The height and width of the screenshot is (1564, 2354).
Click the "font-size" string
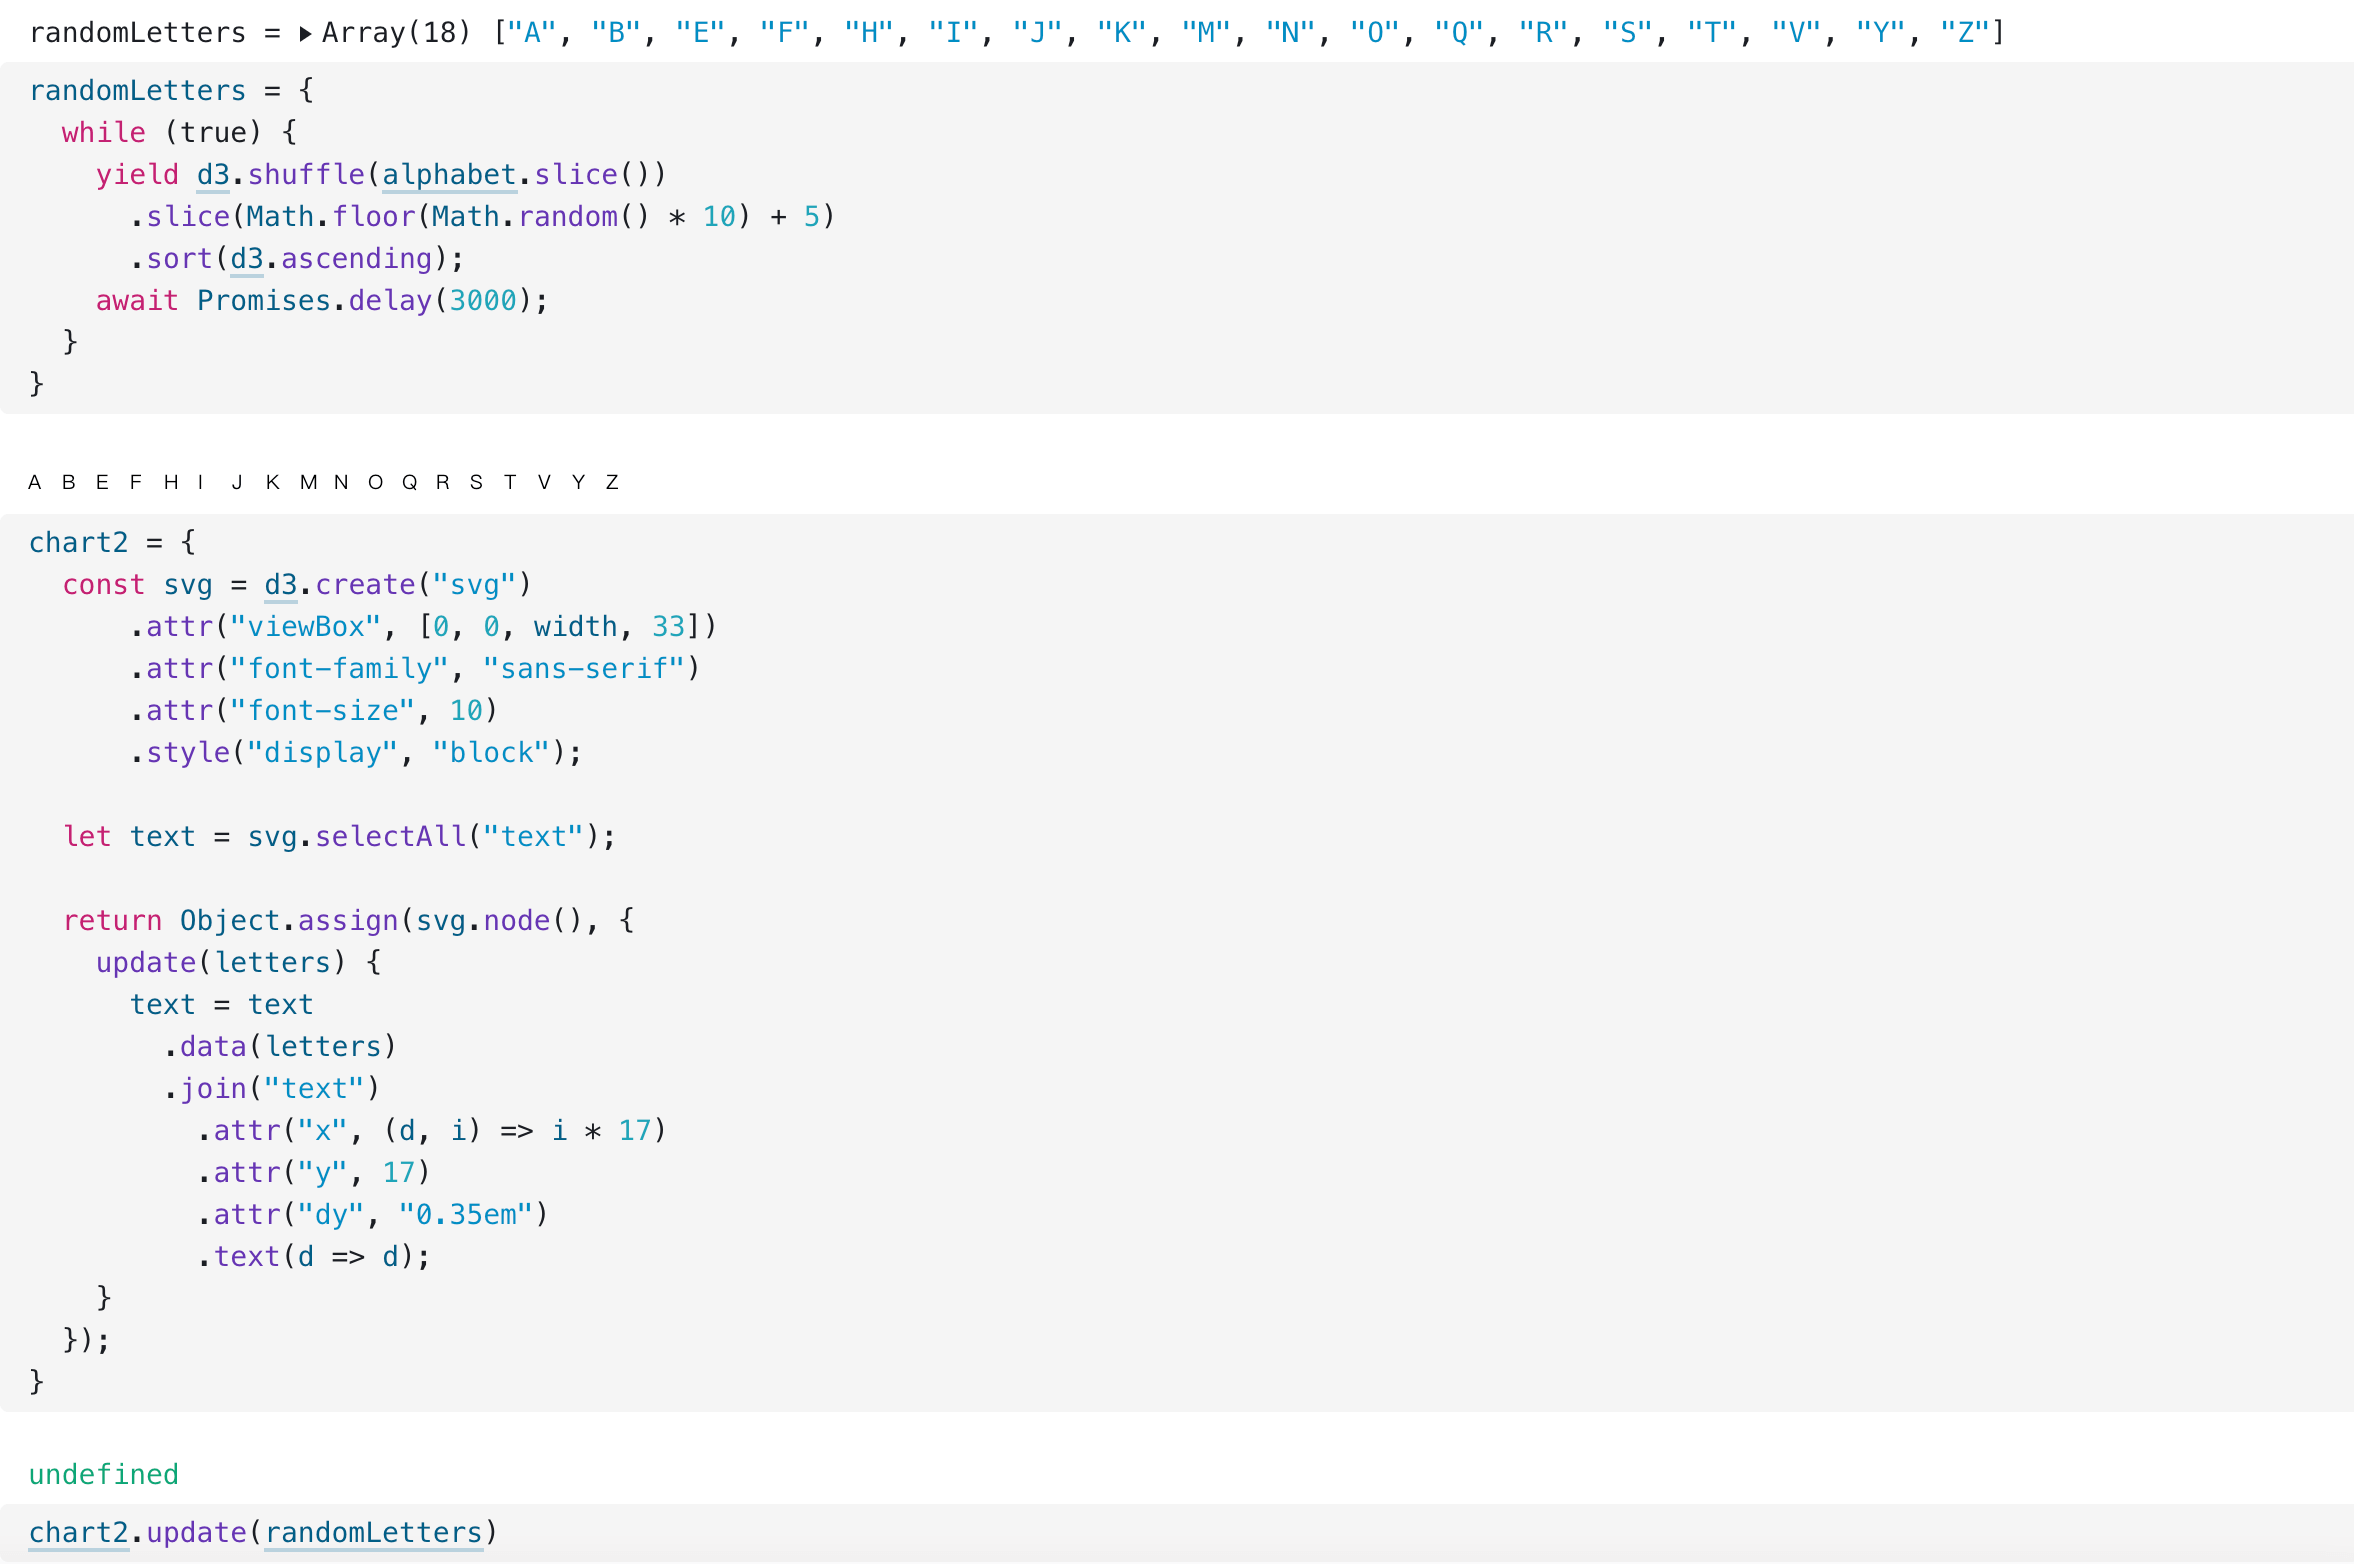pos(322,711)
